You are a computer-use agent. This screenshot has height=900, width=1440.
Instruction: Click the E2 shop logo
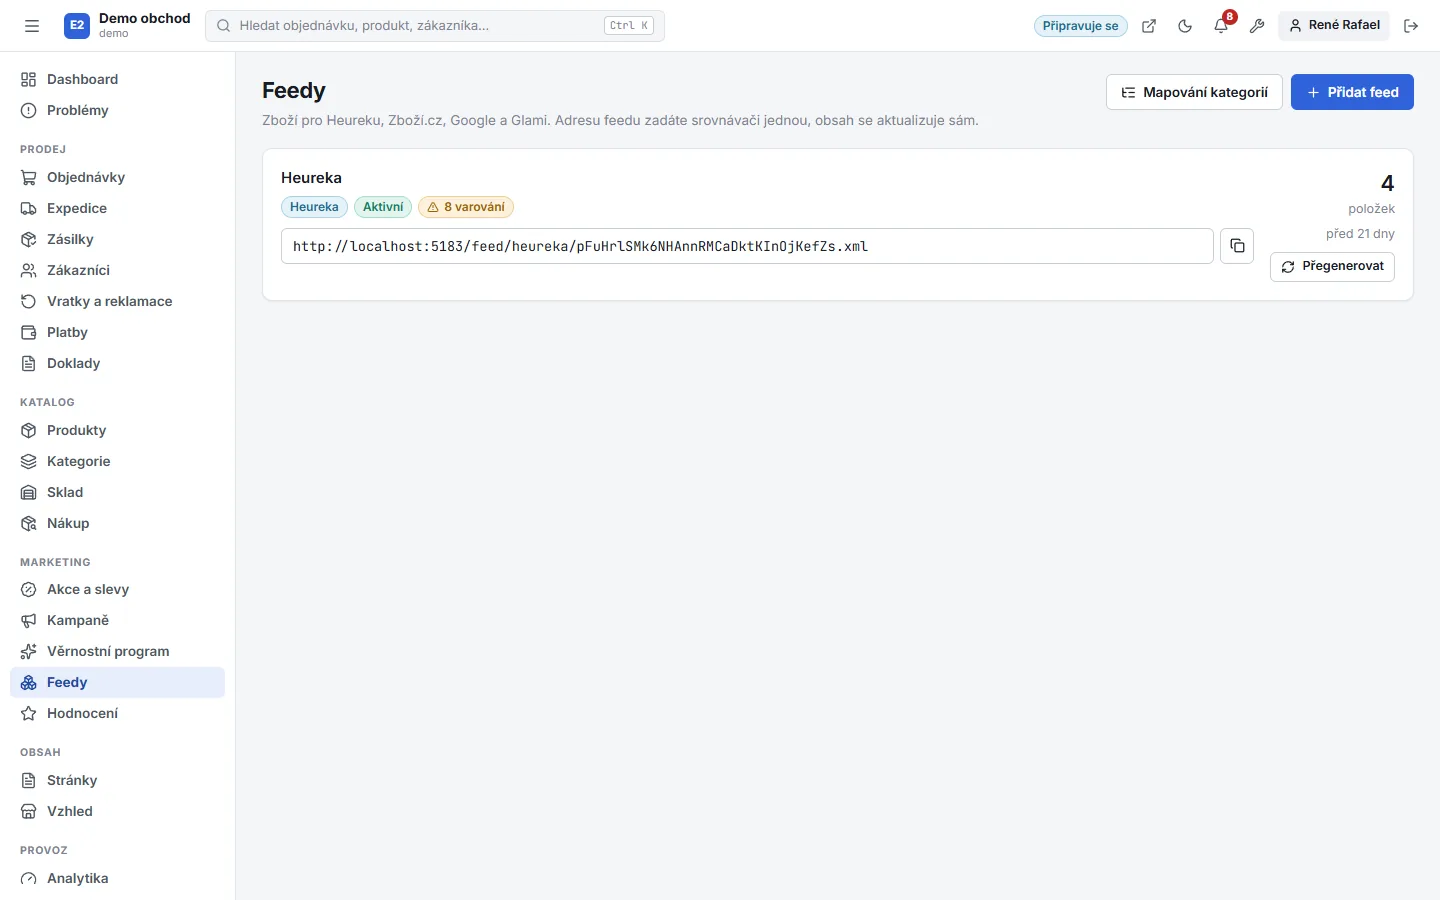point(77,26)
